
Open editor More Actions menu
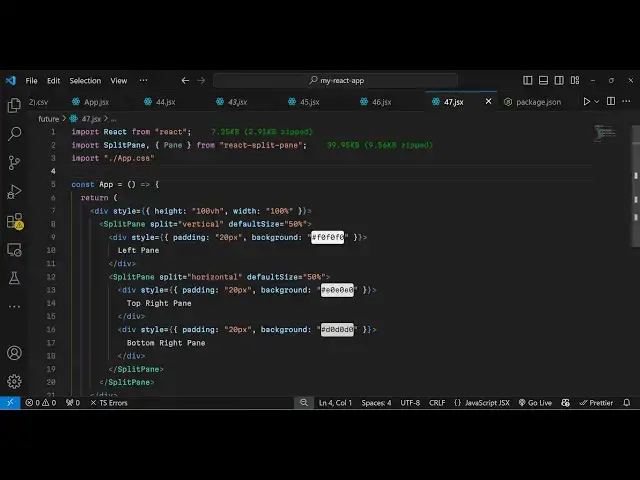[626, 101]
